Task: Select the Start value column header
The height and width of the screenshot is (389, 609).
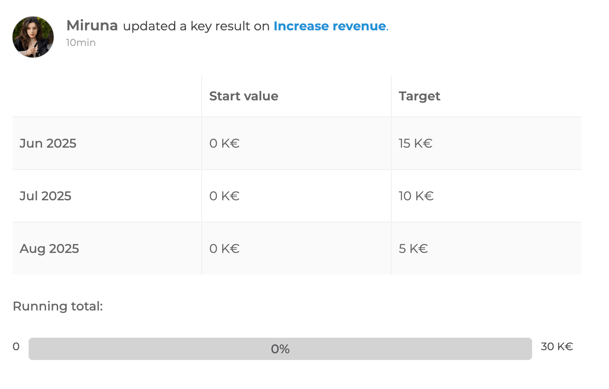Action: pyautogui.click(x=244, y=96)
